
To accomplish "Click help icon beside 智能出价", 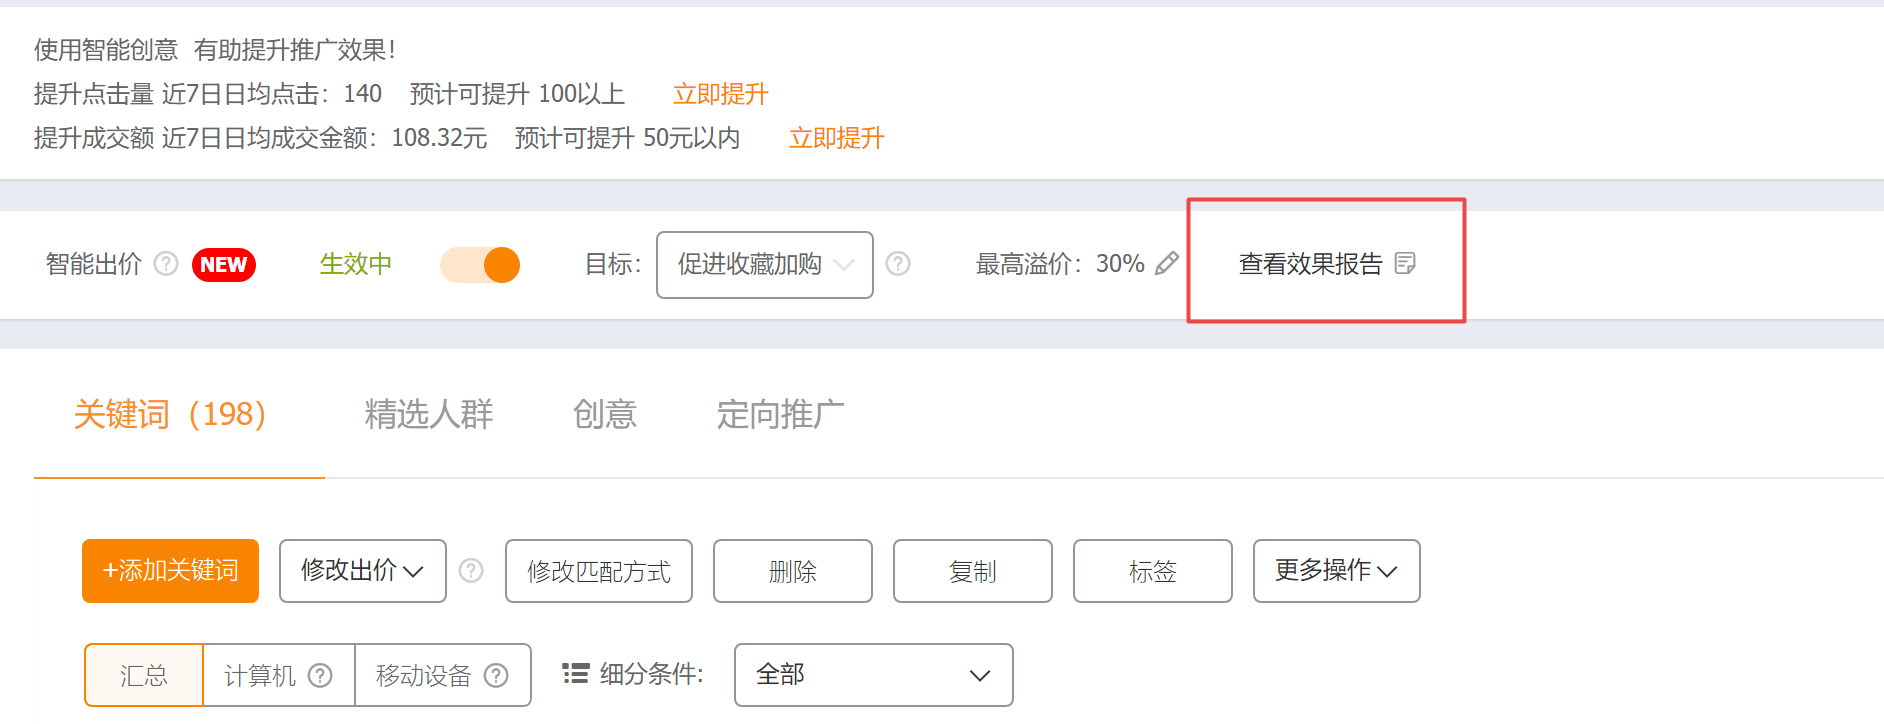I will point(166,264).
